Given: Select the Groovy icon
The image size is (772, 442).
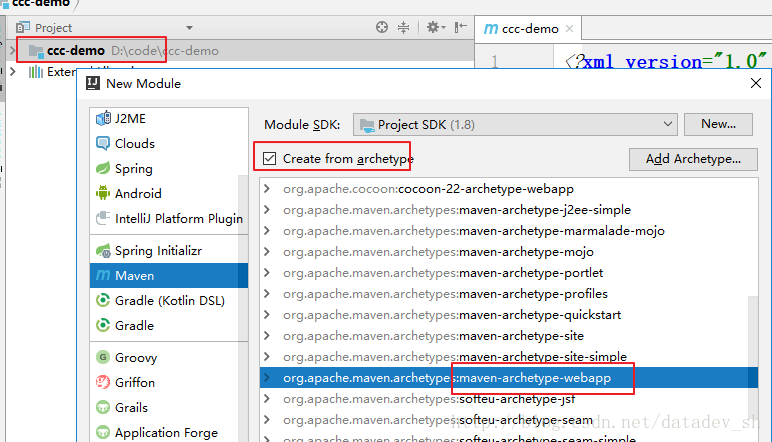Looking at the screenshot, I should [x=103, y=357].
